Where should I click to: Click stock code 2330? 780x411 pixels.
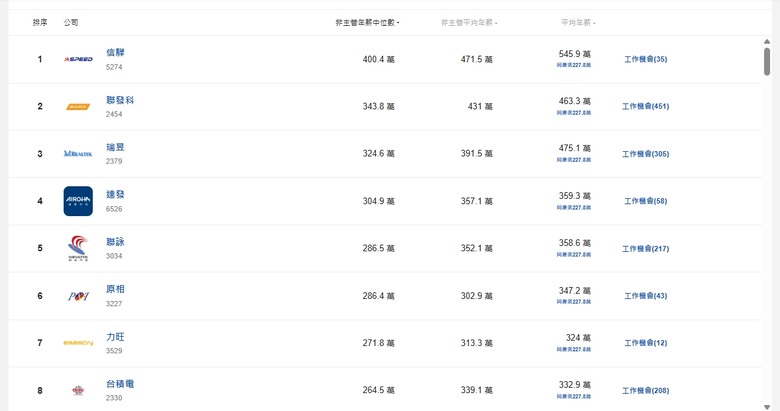(x=114, y=398)
